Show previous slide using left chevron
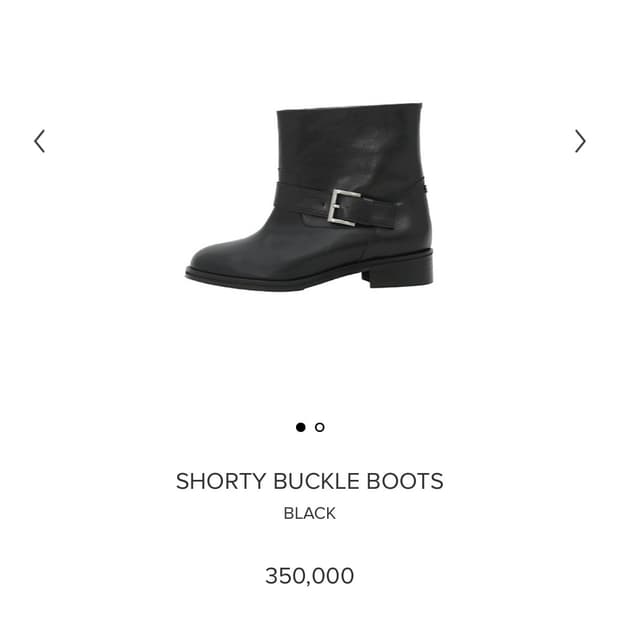The image size is (620, 620). point(40,141)
